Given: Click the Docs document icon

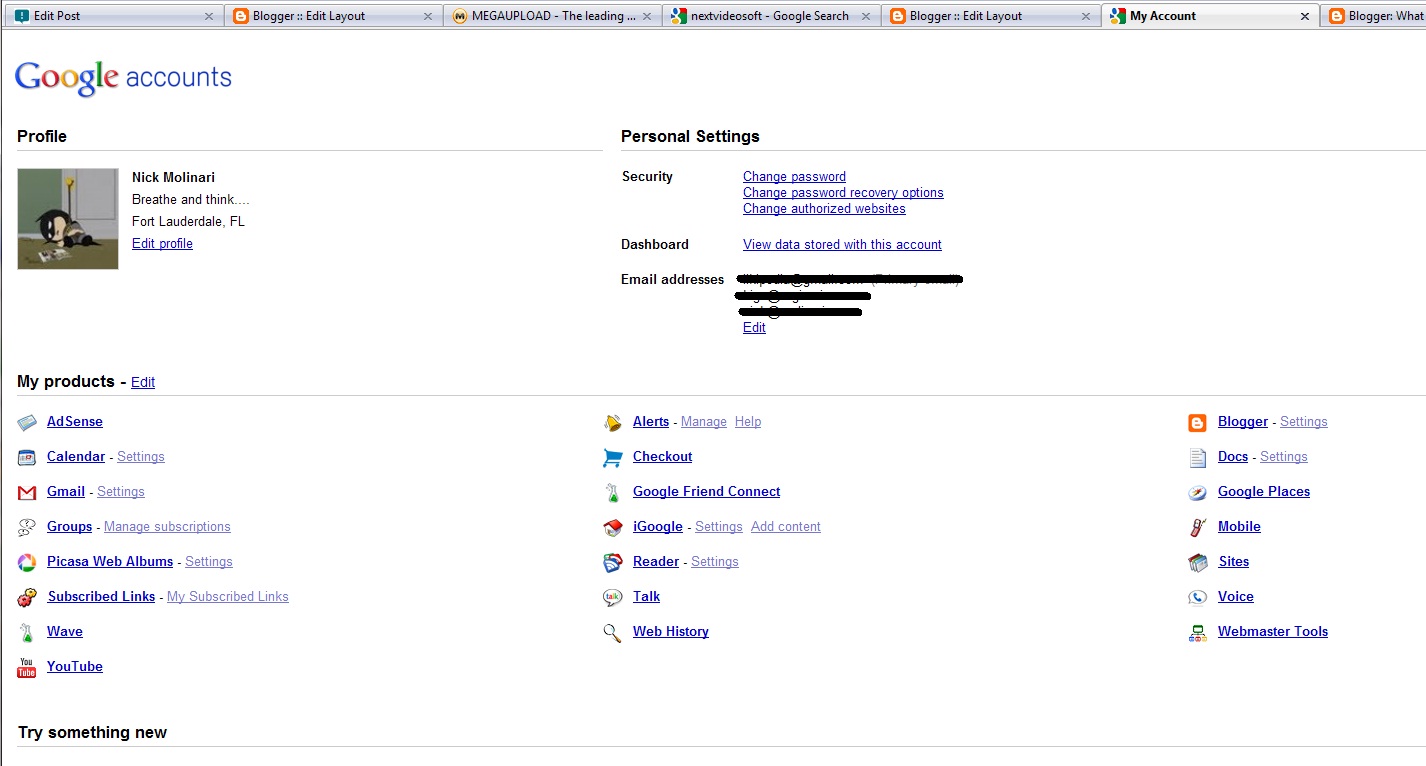Looking at the screenshot, I should 1197,457.
